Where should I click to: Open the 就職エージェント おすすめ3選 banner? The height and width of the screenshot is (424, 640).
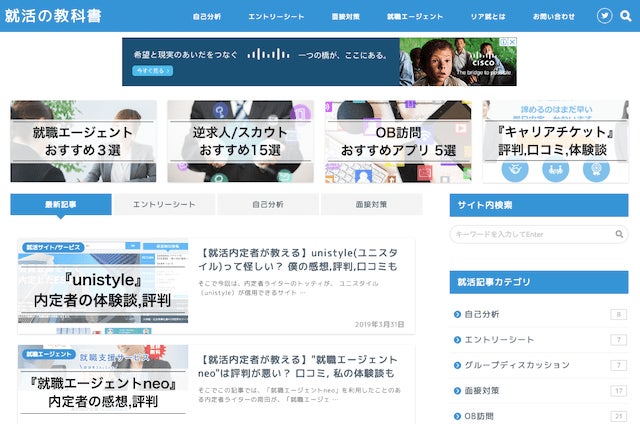tap(83, 141)
